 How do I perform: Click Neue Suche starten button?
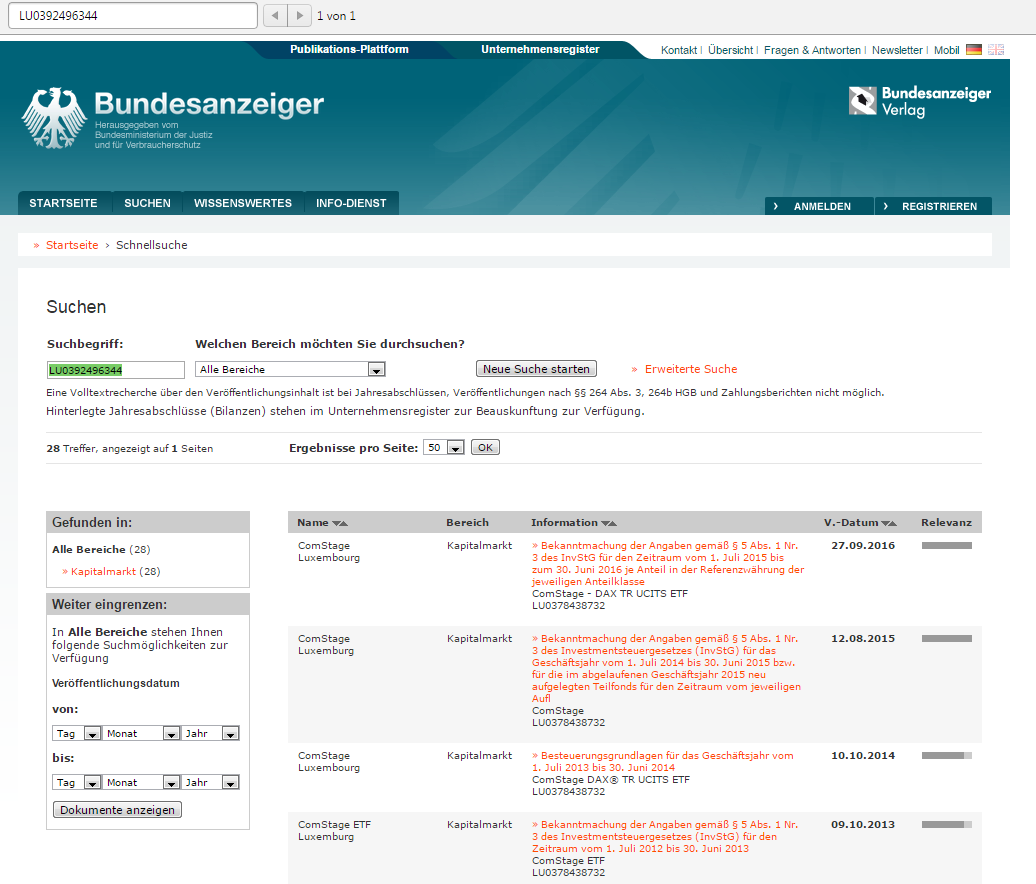coord(536,369)
